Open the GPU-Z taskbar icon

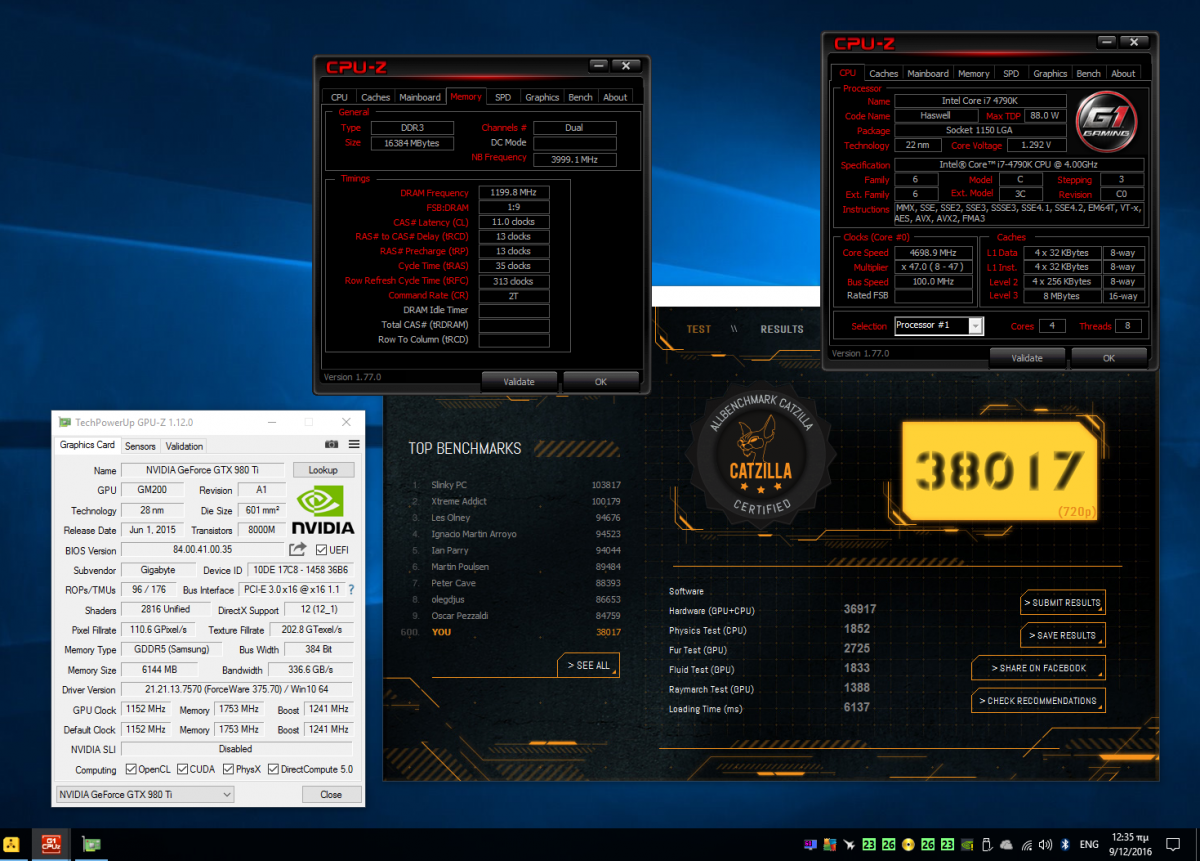point(91,845)
